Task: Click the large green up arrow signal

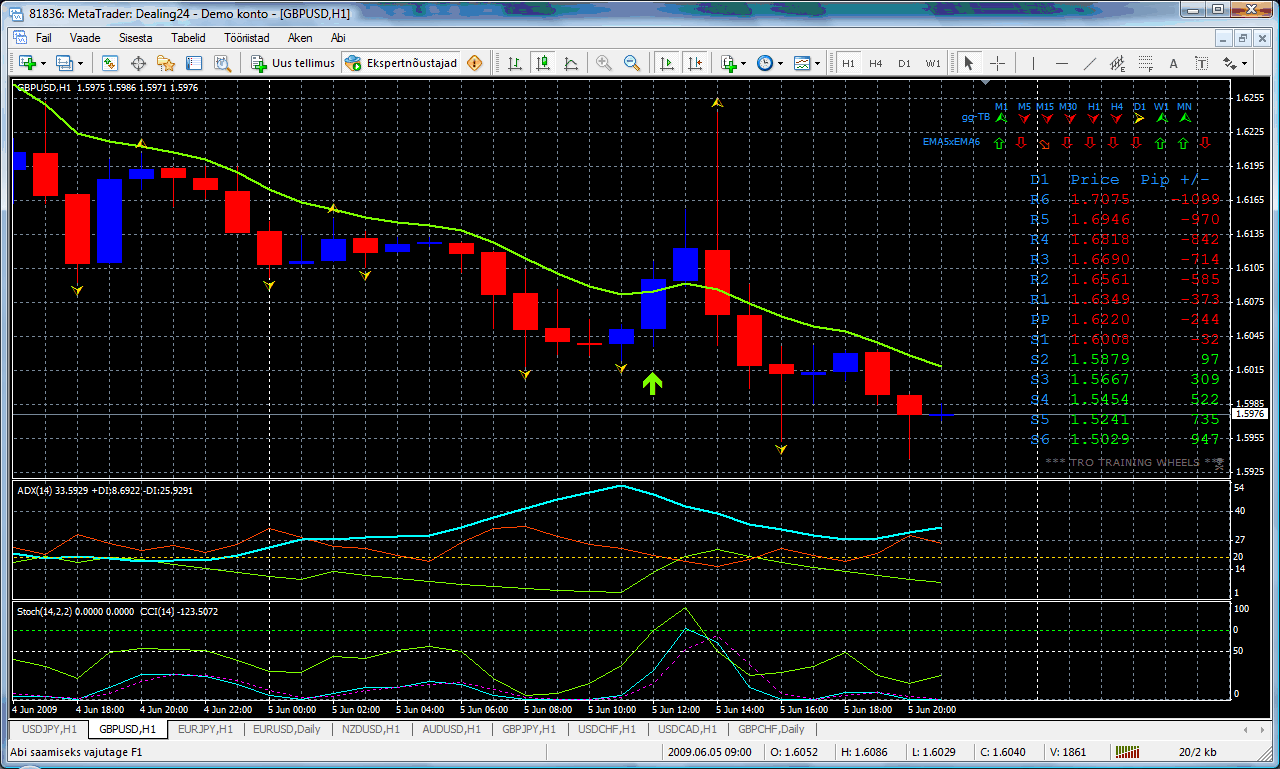Action: [653, 383]
